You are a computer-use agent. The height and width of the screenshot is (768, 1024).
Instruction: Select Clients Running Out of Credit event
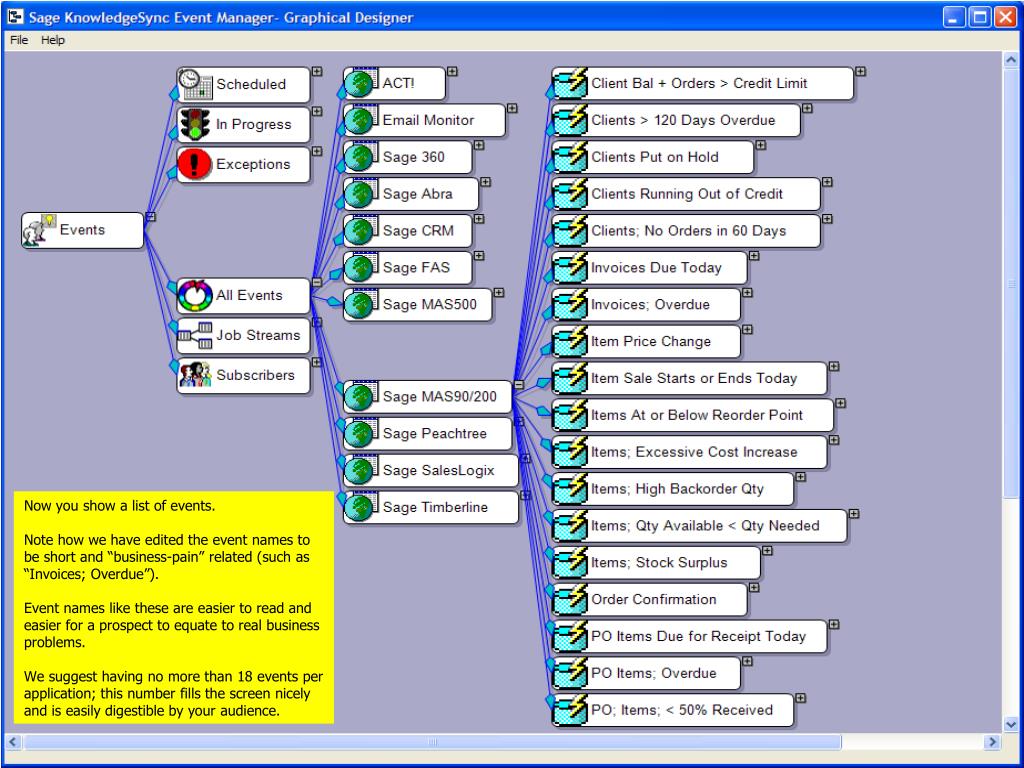(686, 194)
